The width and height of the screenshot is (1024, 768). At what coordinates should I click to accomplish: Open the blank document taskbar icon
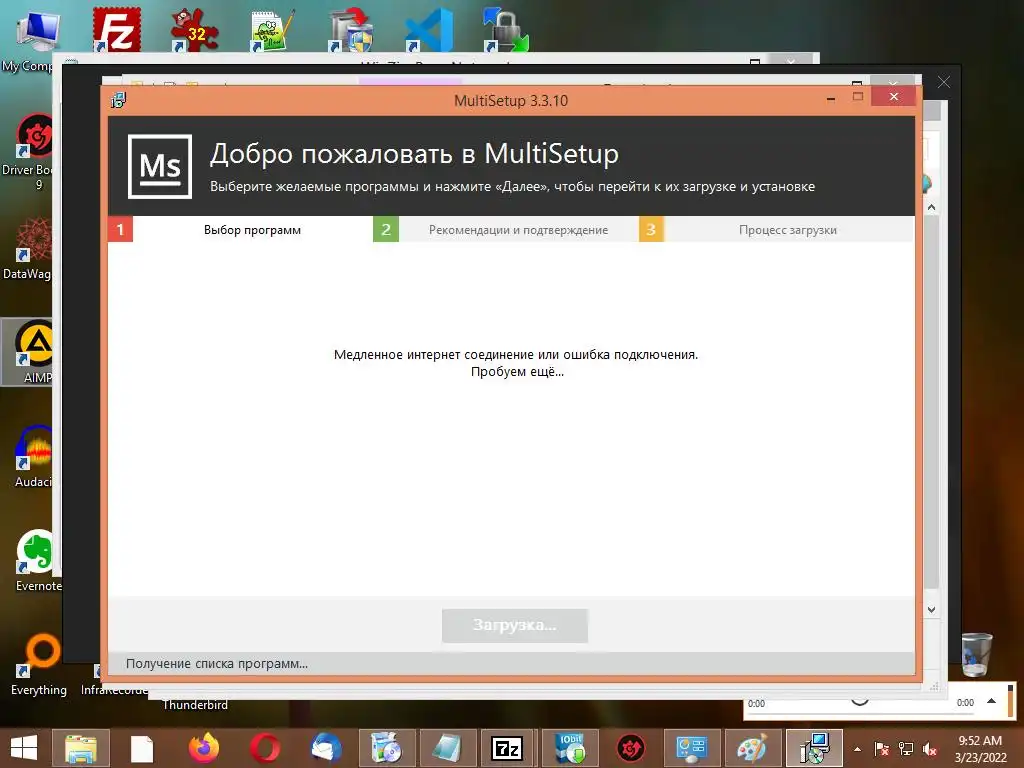click(141, 748)
